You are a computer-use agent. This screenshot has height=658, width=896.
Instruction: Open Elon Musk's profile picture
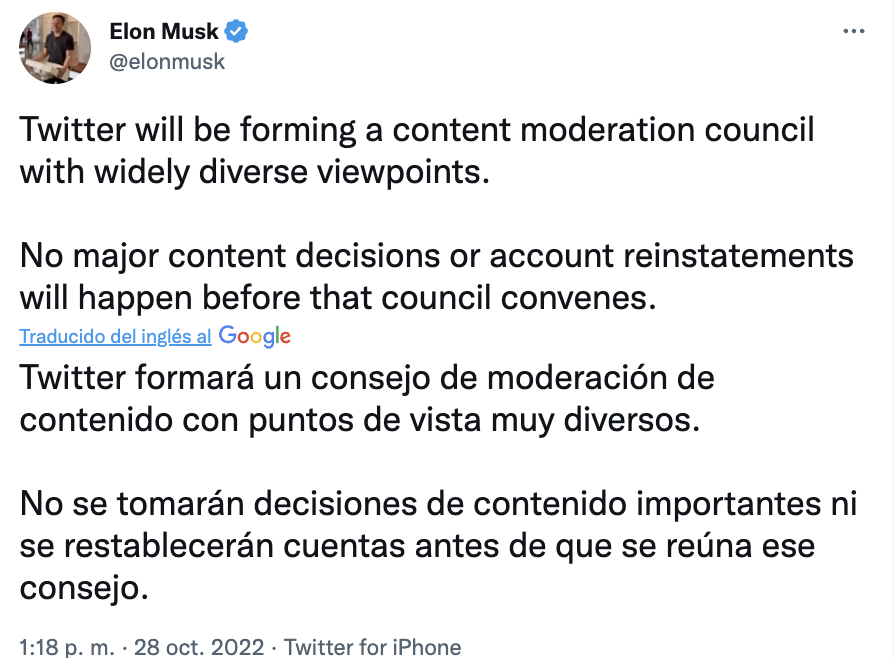click(57, 47)
